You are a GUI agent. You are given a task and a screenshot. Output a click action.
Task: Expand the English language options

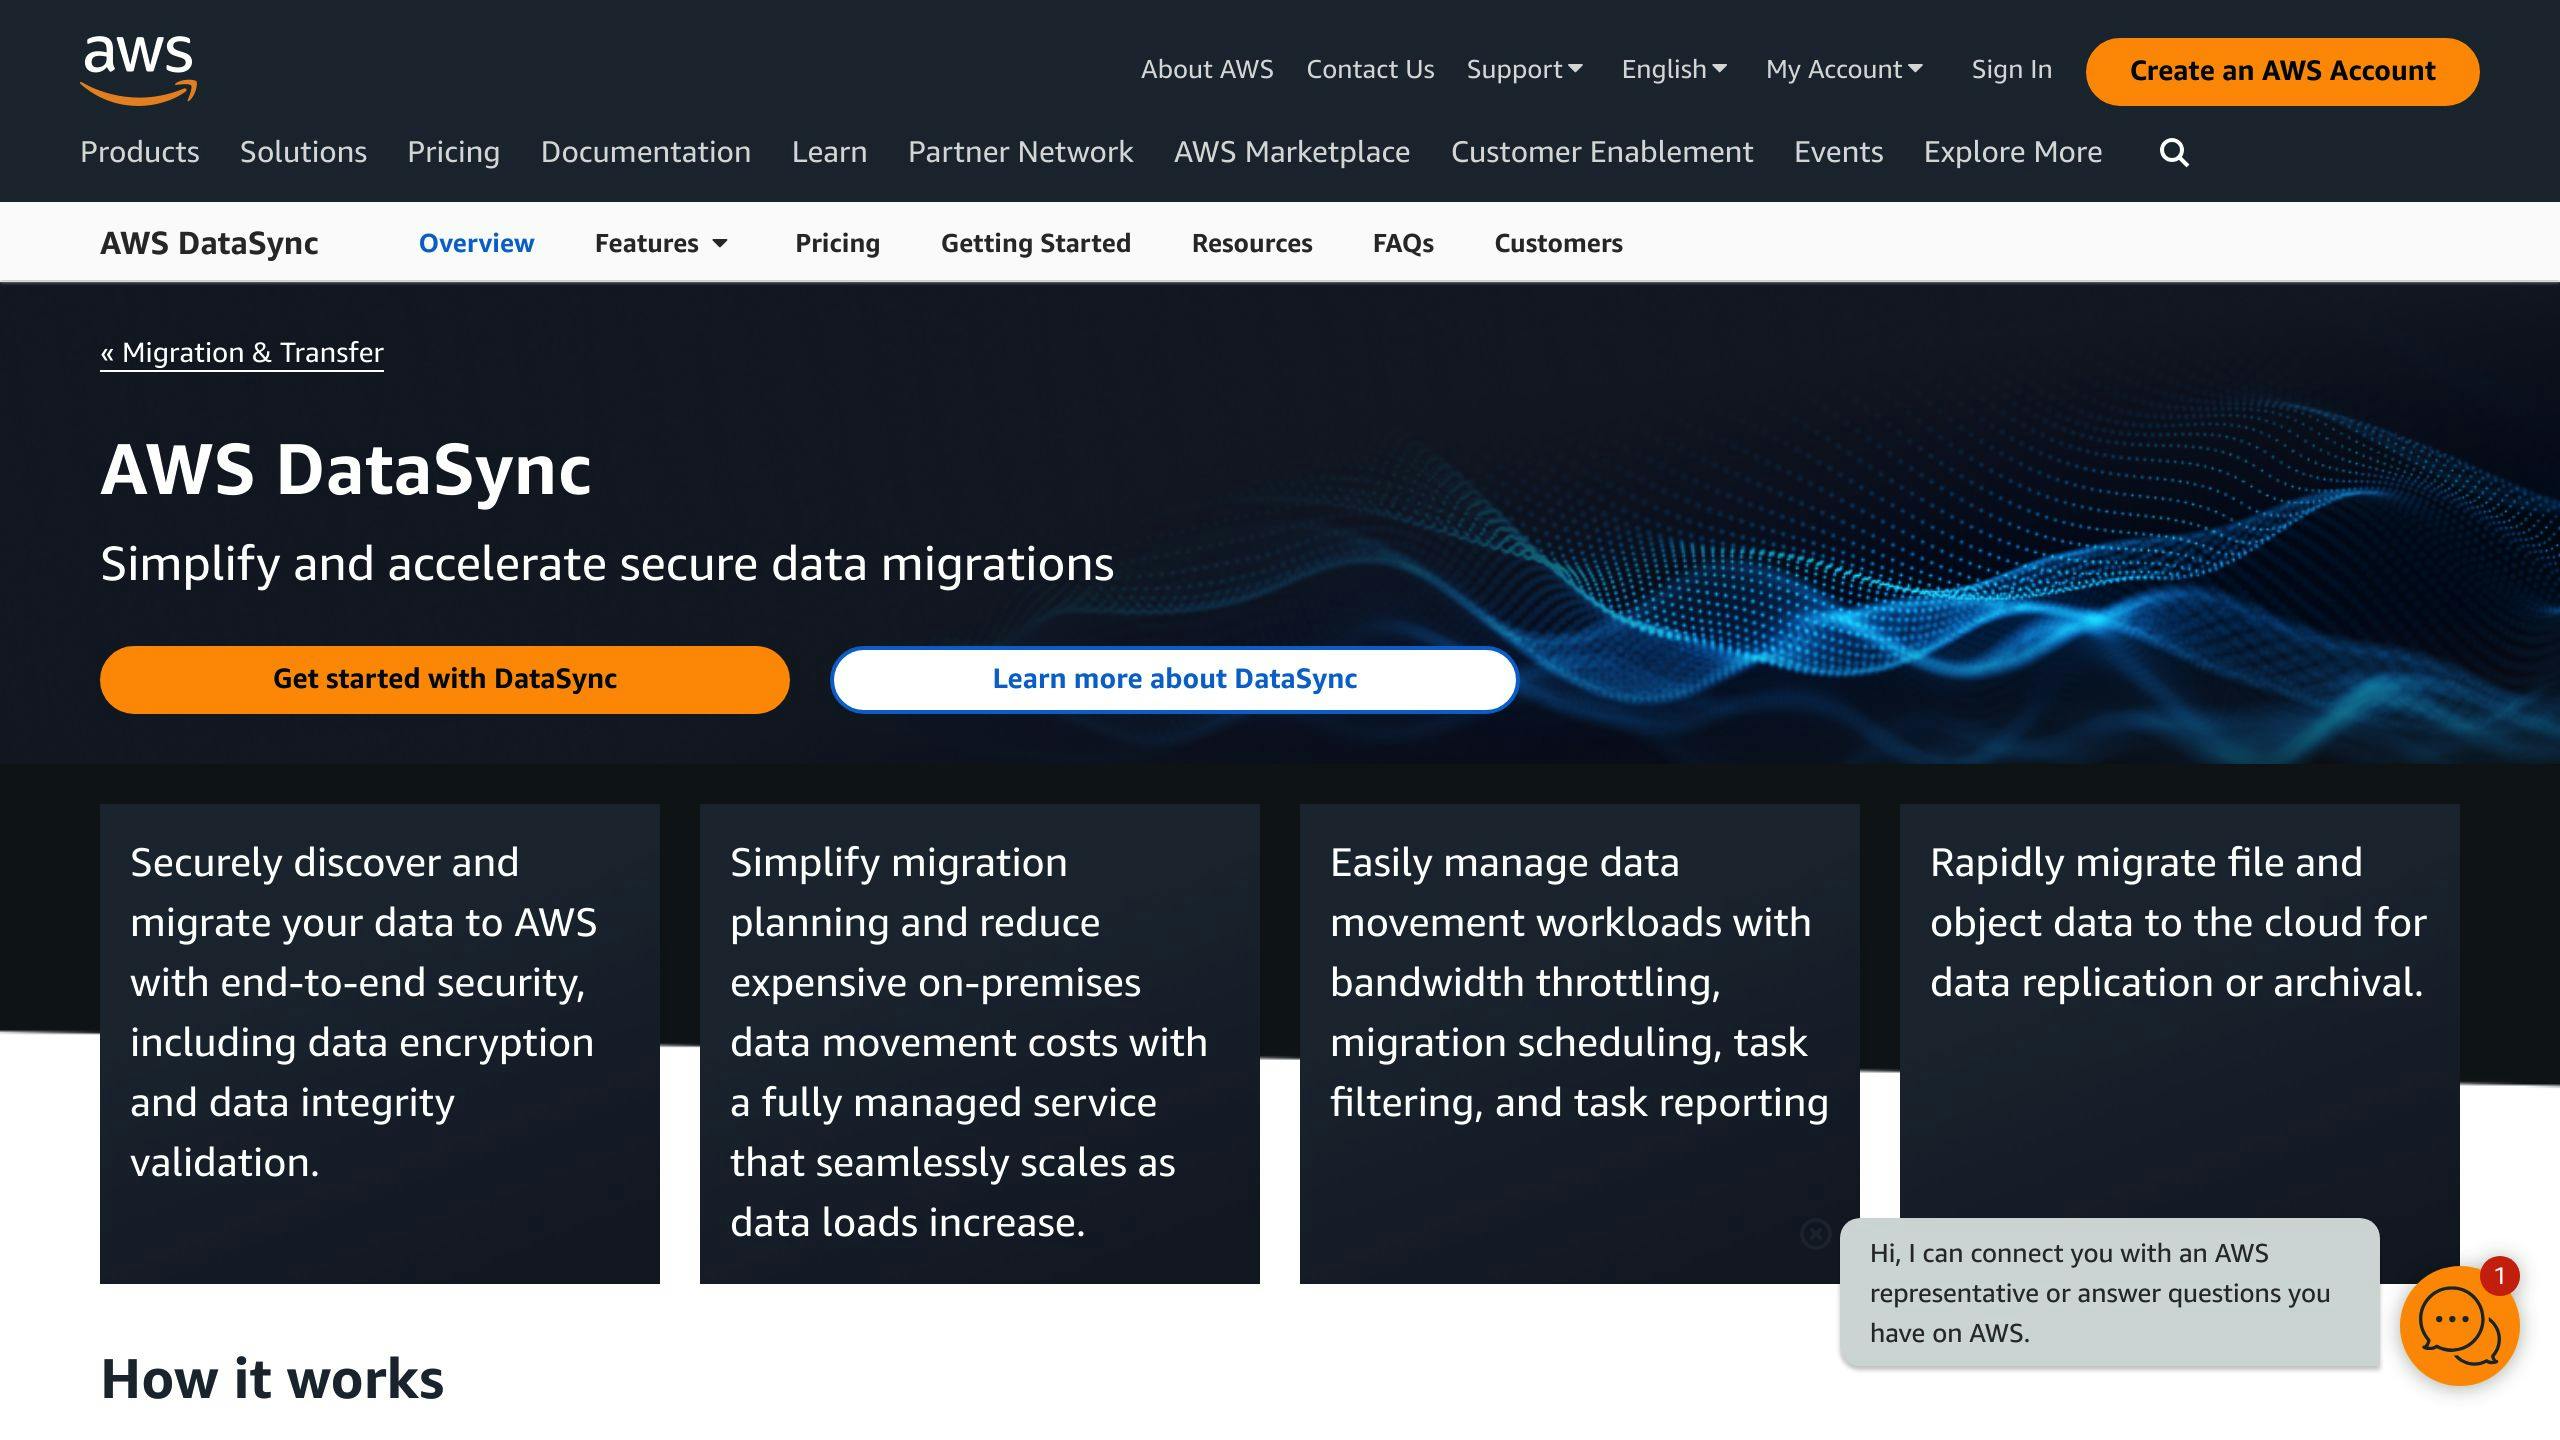(x=1670, y=69)
